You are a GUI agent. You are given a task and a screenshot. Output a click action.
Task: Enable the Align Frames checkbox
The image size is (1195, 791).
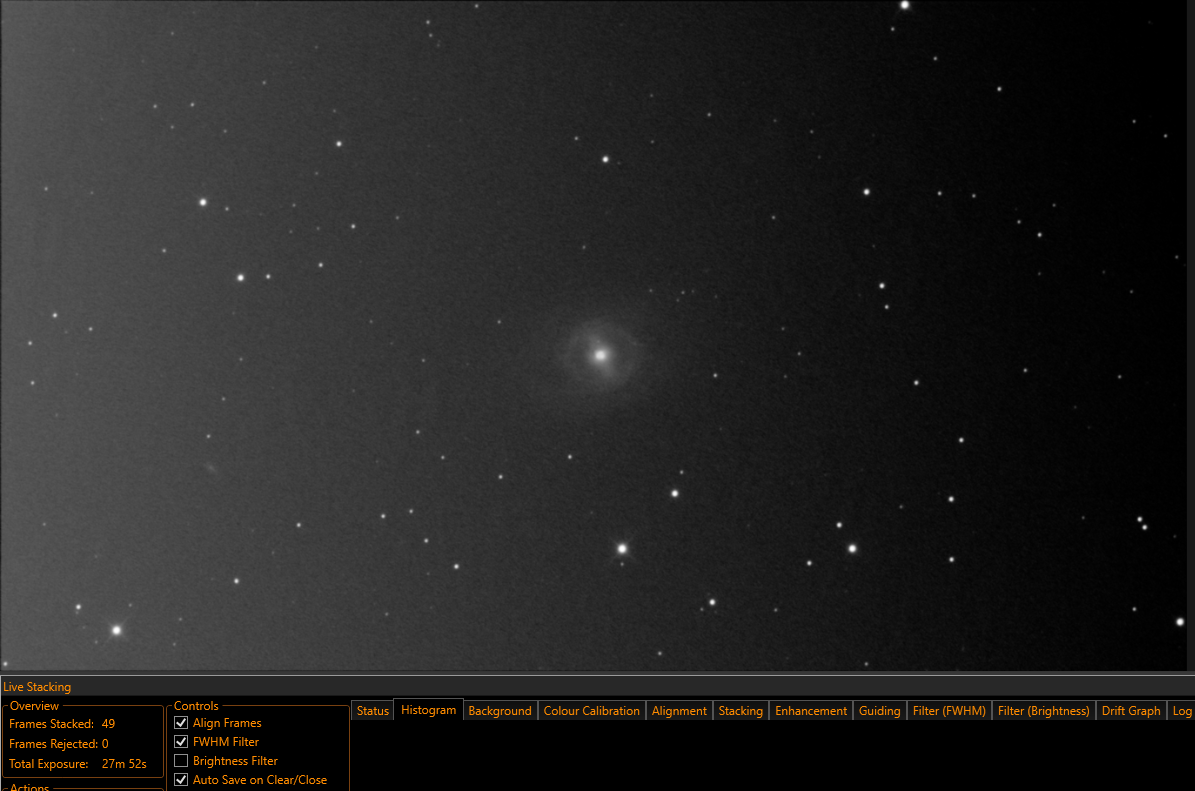tap(181, 722)
